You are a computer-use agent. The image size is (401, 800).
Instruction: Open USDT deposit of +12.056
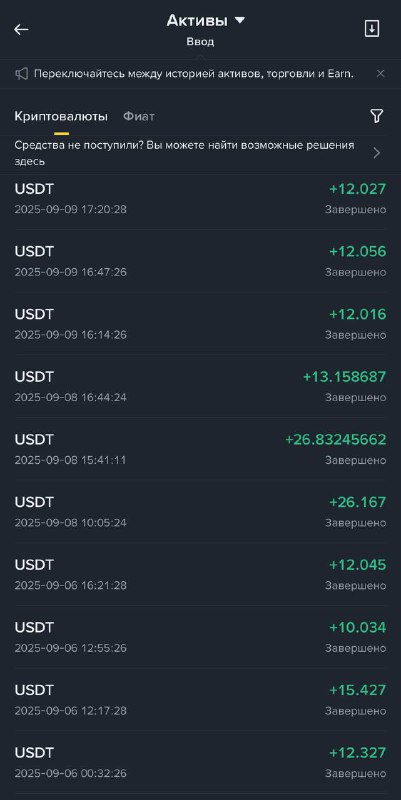point(200,261)
